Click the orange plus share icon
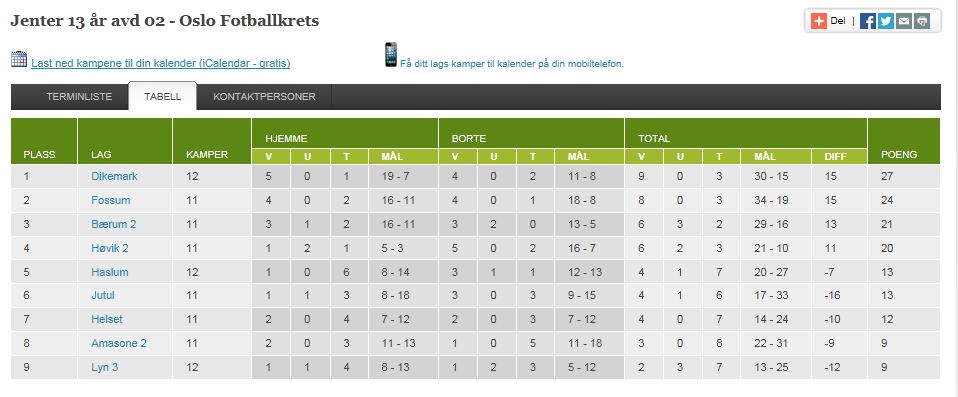 (819, 21)
